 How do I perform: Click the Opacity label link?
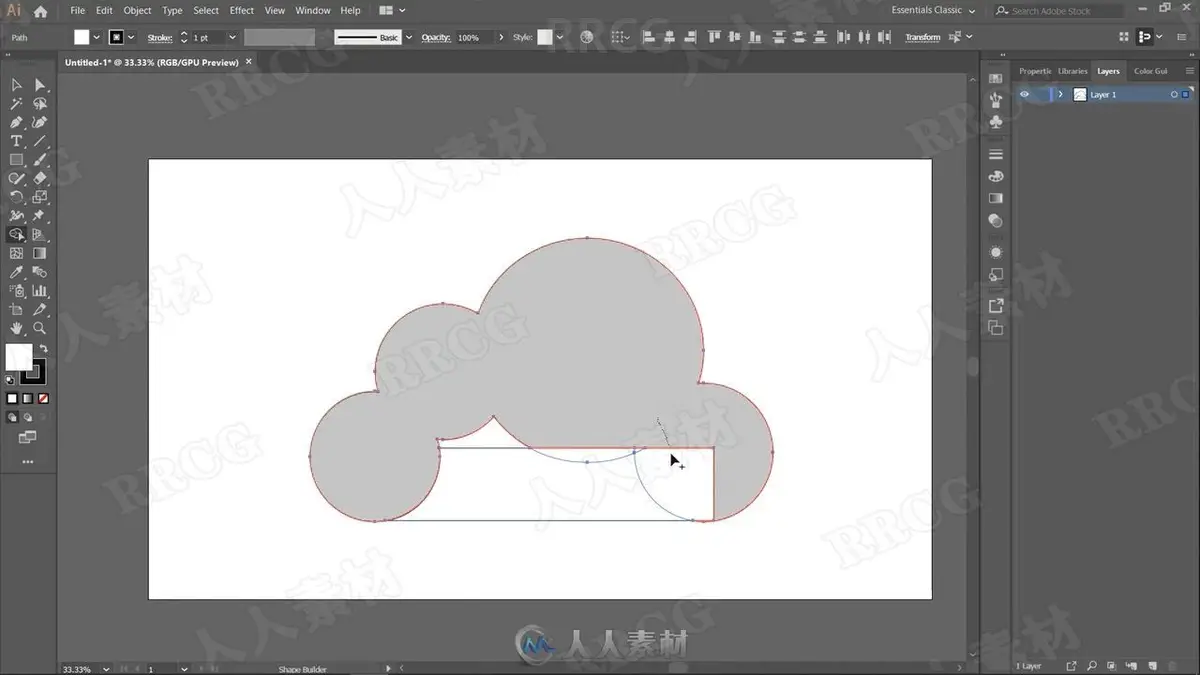pyautogui.click(x=436, y=37)
